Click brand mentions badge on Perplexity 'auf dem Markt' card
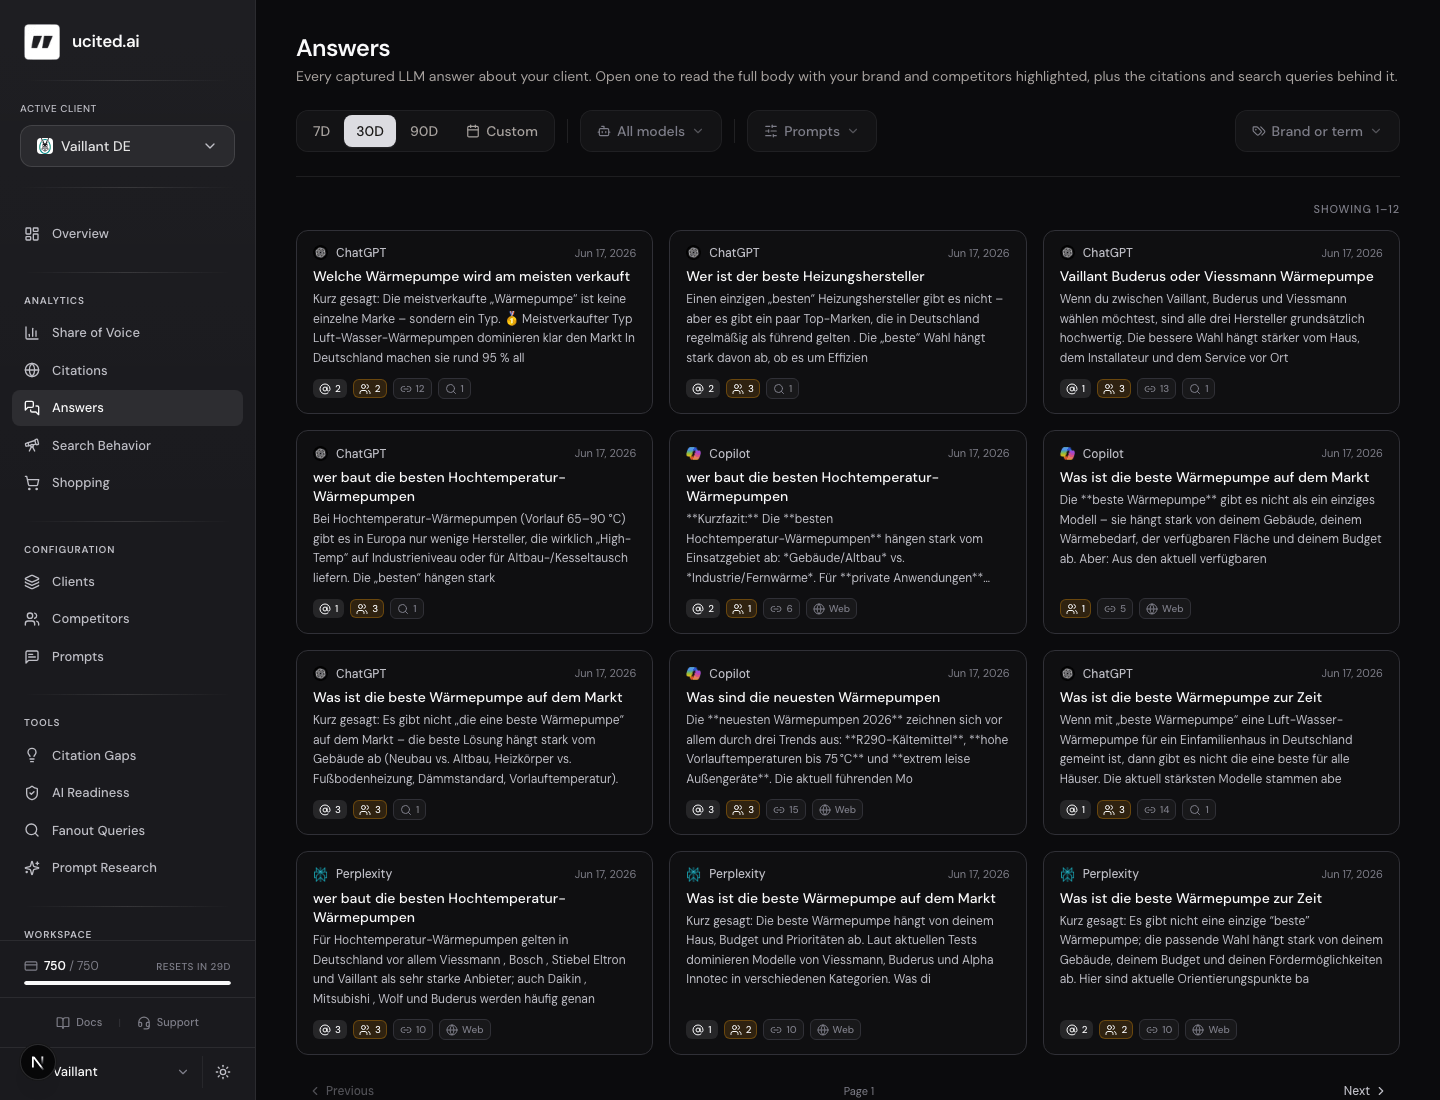 pyautogui.click(x=701, y=1030)
